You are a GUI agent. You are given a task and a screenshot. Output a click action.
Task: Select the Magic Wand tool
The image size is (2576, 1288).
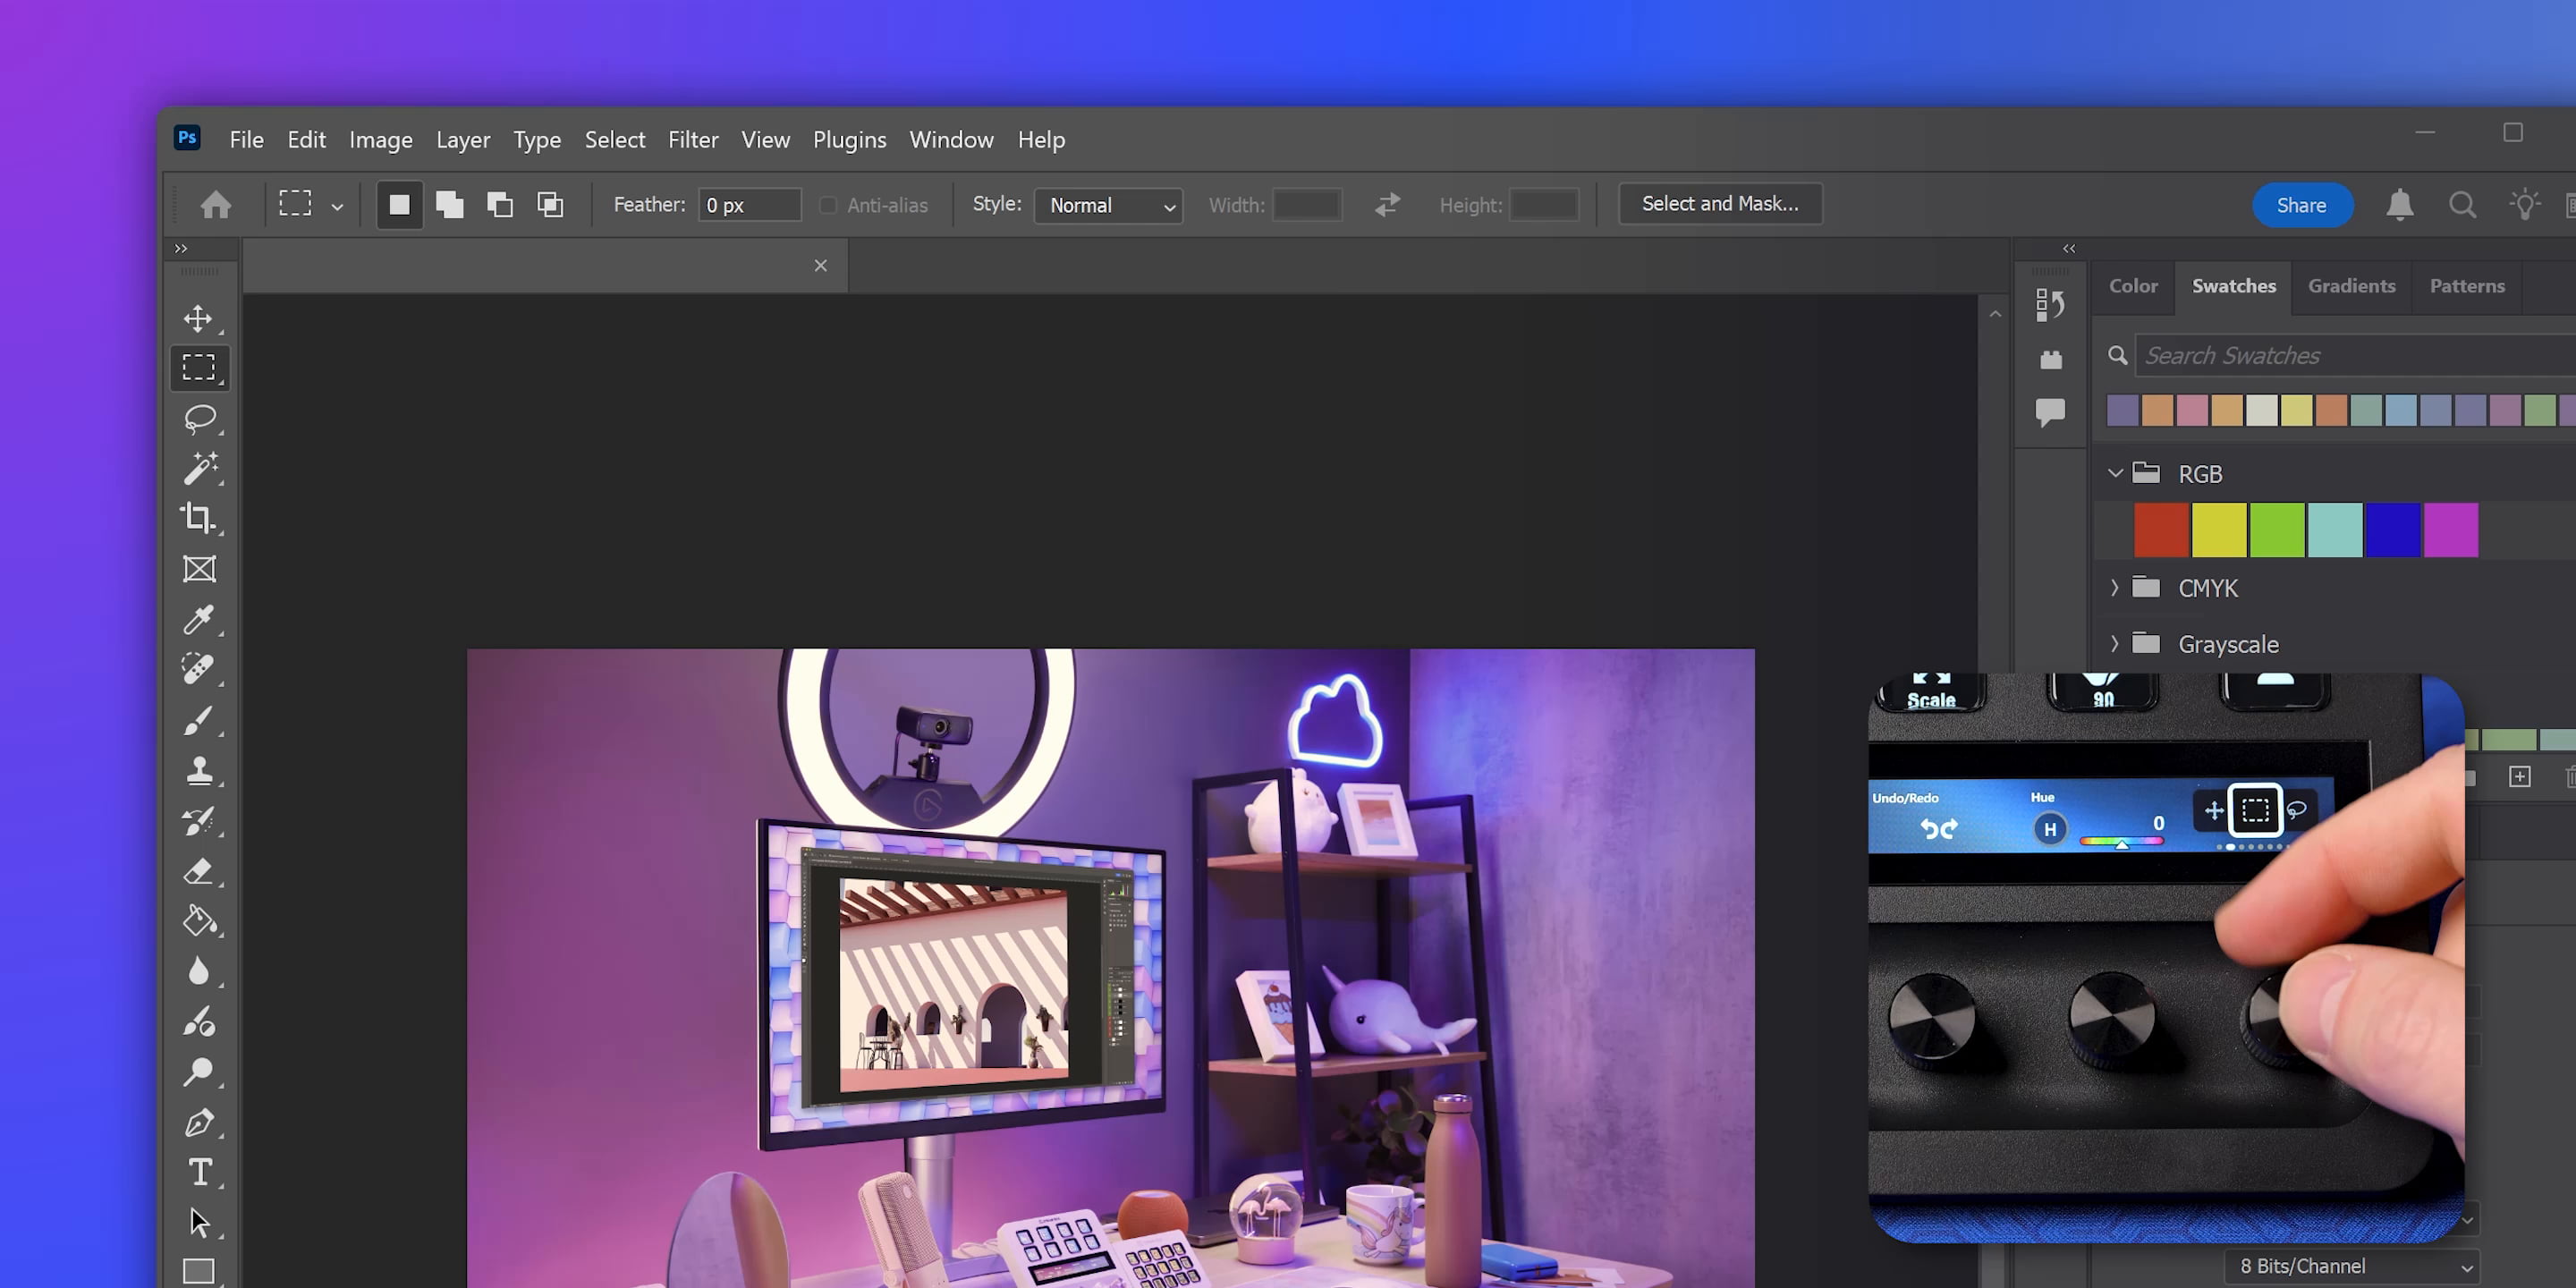coord(200,468)
